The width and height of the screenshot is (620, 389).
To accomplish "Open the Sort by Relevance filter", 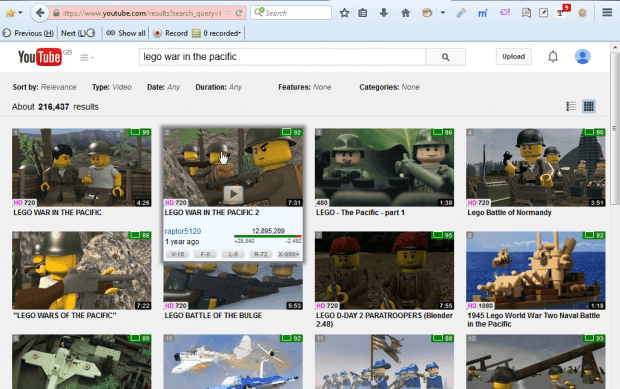I will (44, 87).
